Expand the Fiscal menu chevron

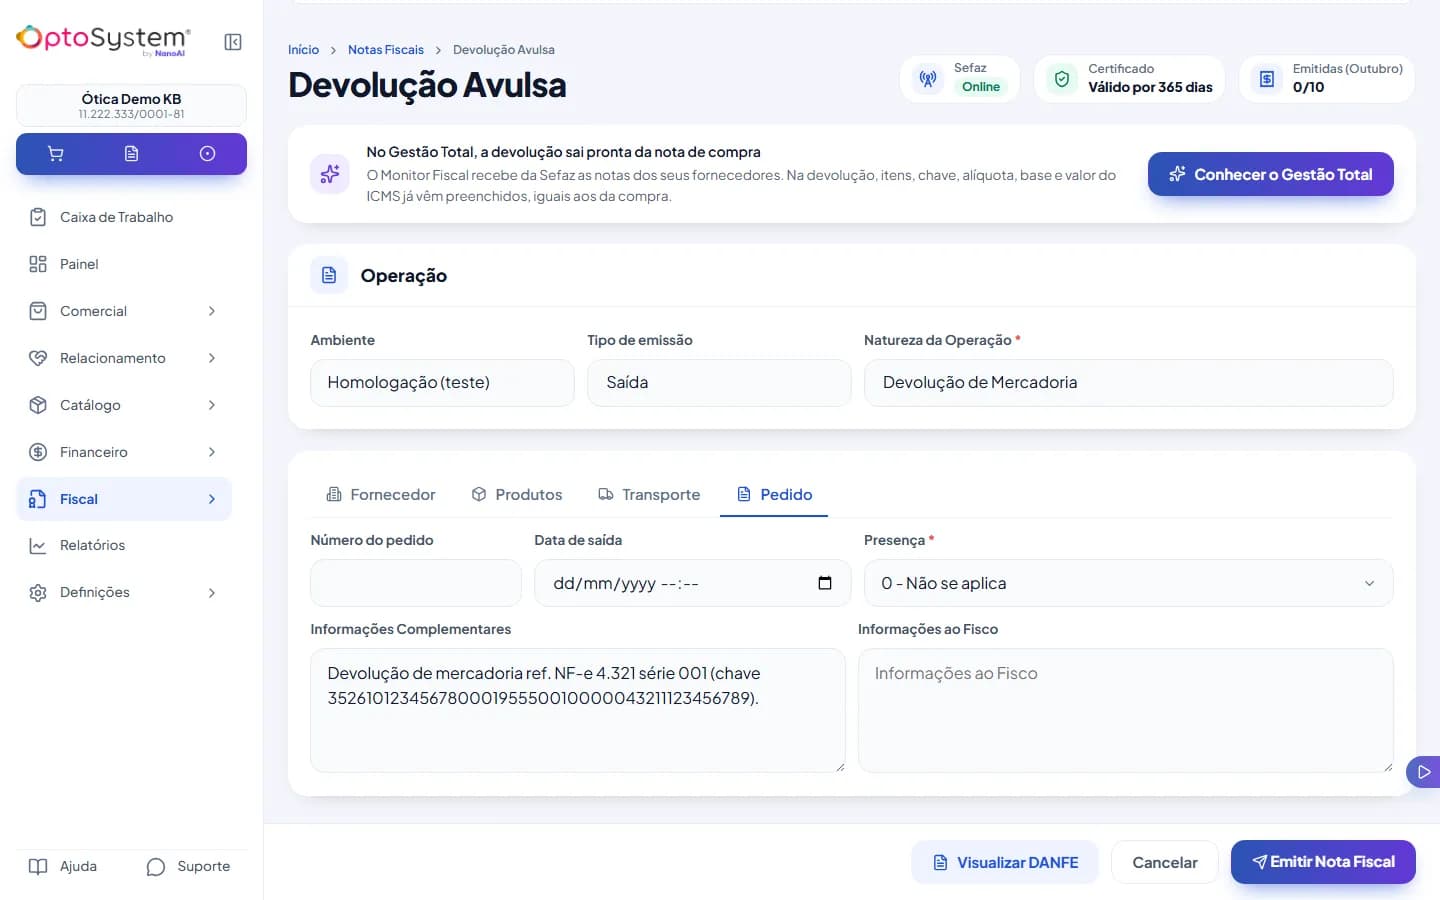(x=212, y=499)
